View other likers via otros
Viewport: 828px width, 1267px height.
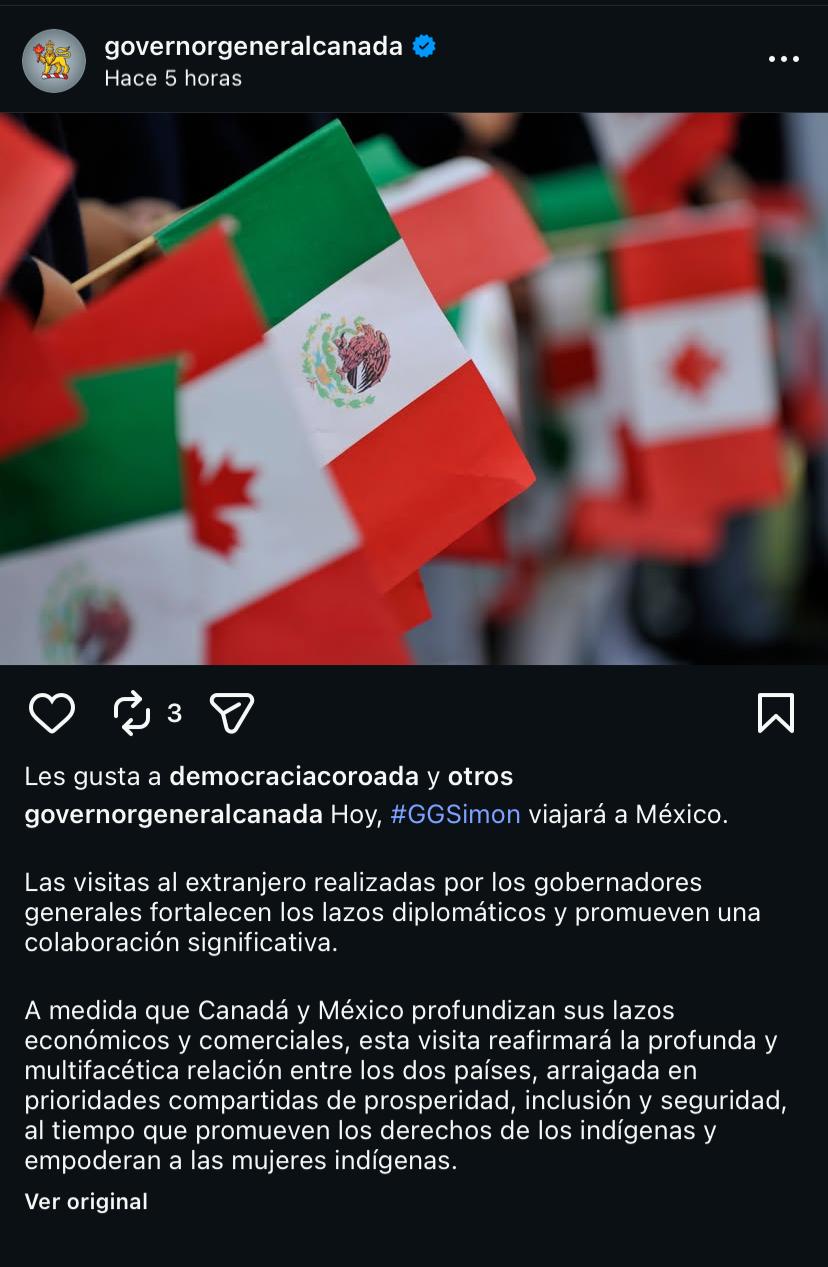480,776
